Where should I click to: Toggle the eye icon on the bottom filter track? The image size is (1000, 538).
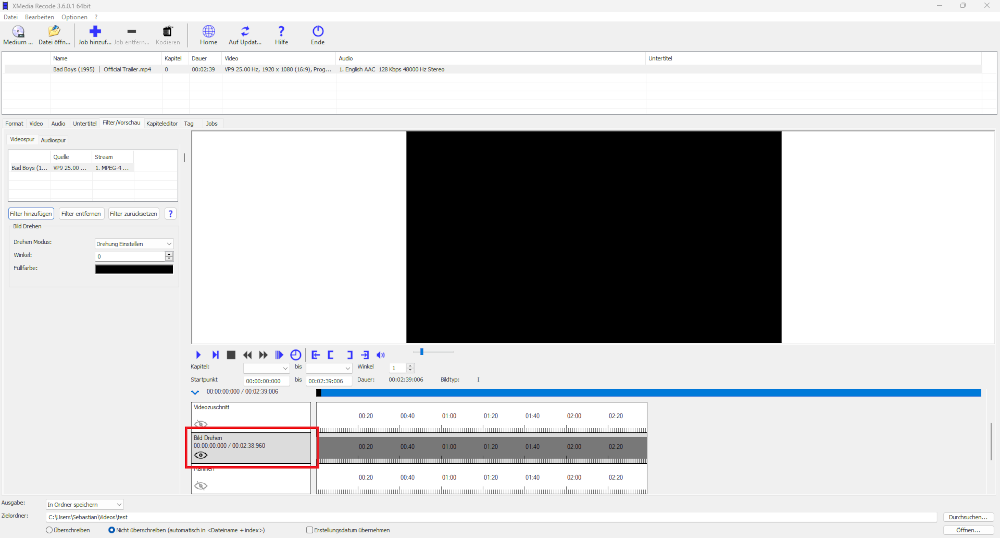[x=201, y=486]
